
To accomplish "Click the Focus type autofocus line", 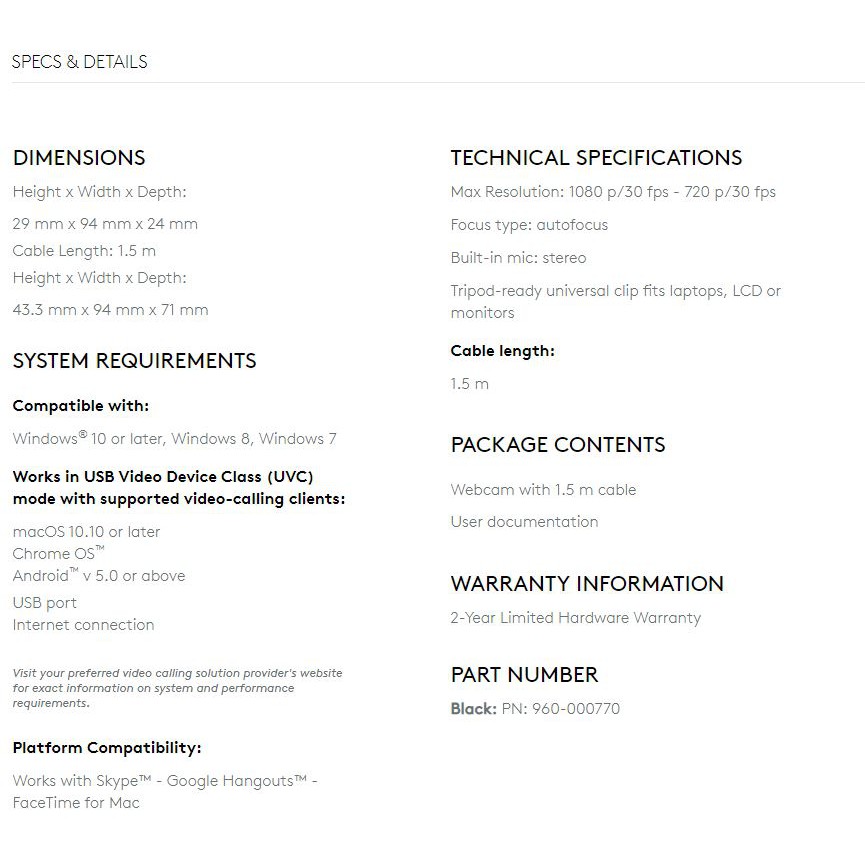I will (528, 225).
